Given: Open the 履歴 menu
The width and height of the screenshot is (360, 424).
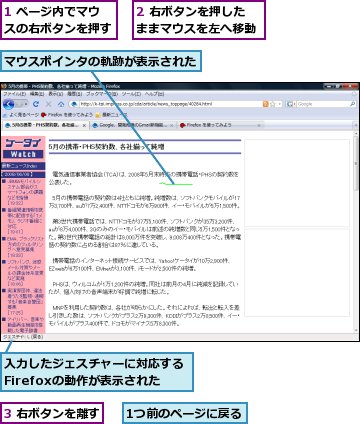Looking at the screenshot, I should click(74, 94).
